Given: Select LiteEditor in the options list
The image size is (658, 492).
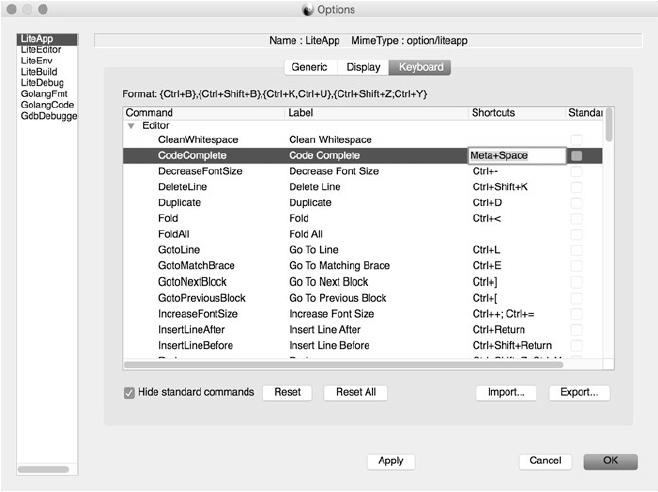Looking at the screenshot, I should coord(41,50).
